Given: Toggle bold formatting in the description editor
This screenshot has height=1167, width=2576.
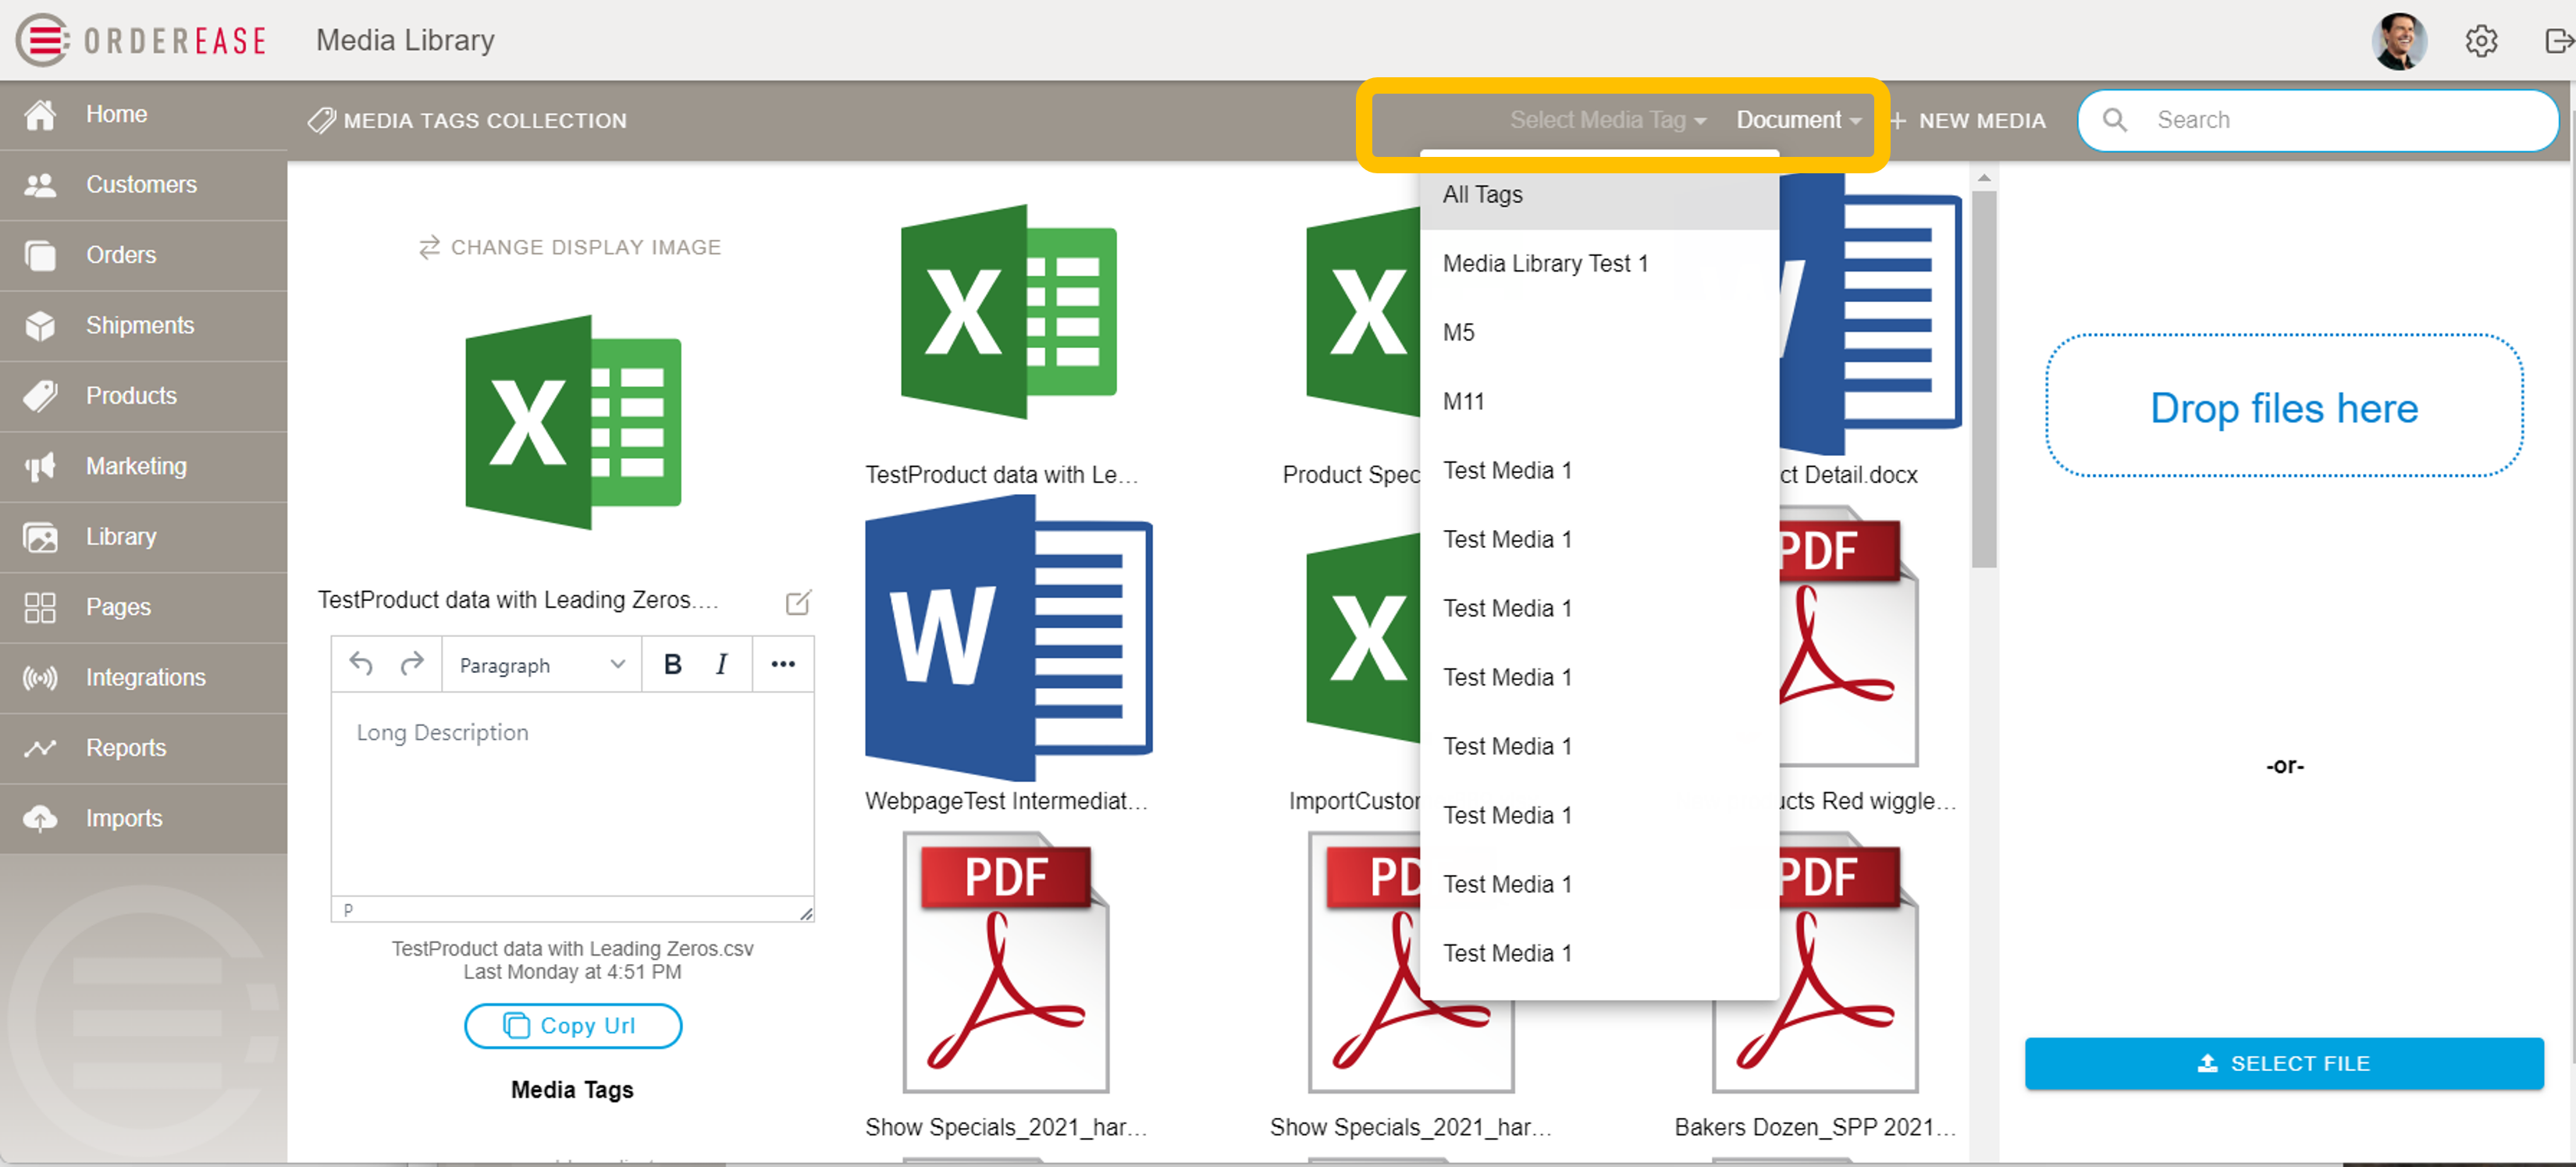Looking at the screenshot, I should coord(672,663).
